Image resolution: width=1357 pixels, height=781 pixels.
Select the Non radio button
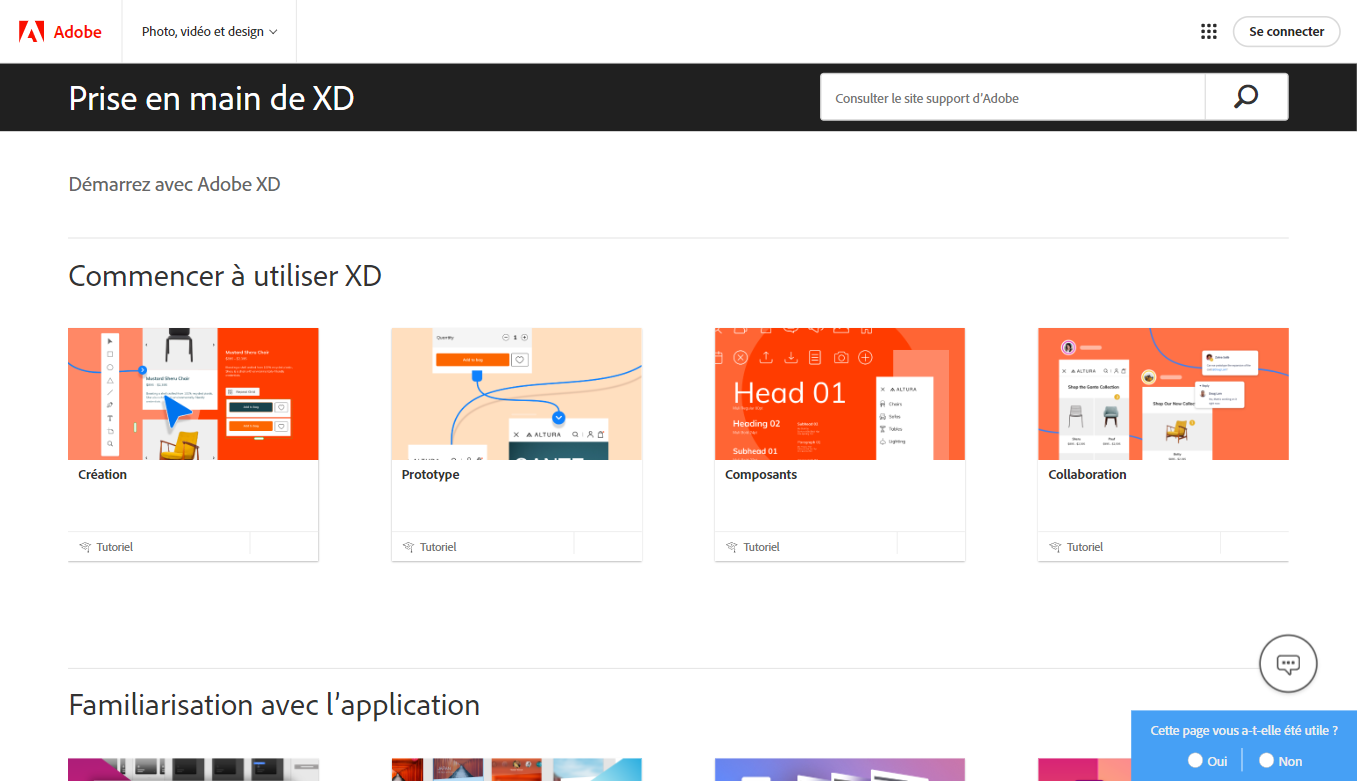pos(1266,760)
